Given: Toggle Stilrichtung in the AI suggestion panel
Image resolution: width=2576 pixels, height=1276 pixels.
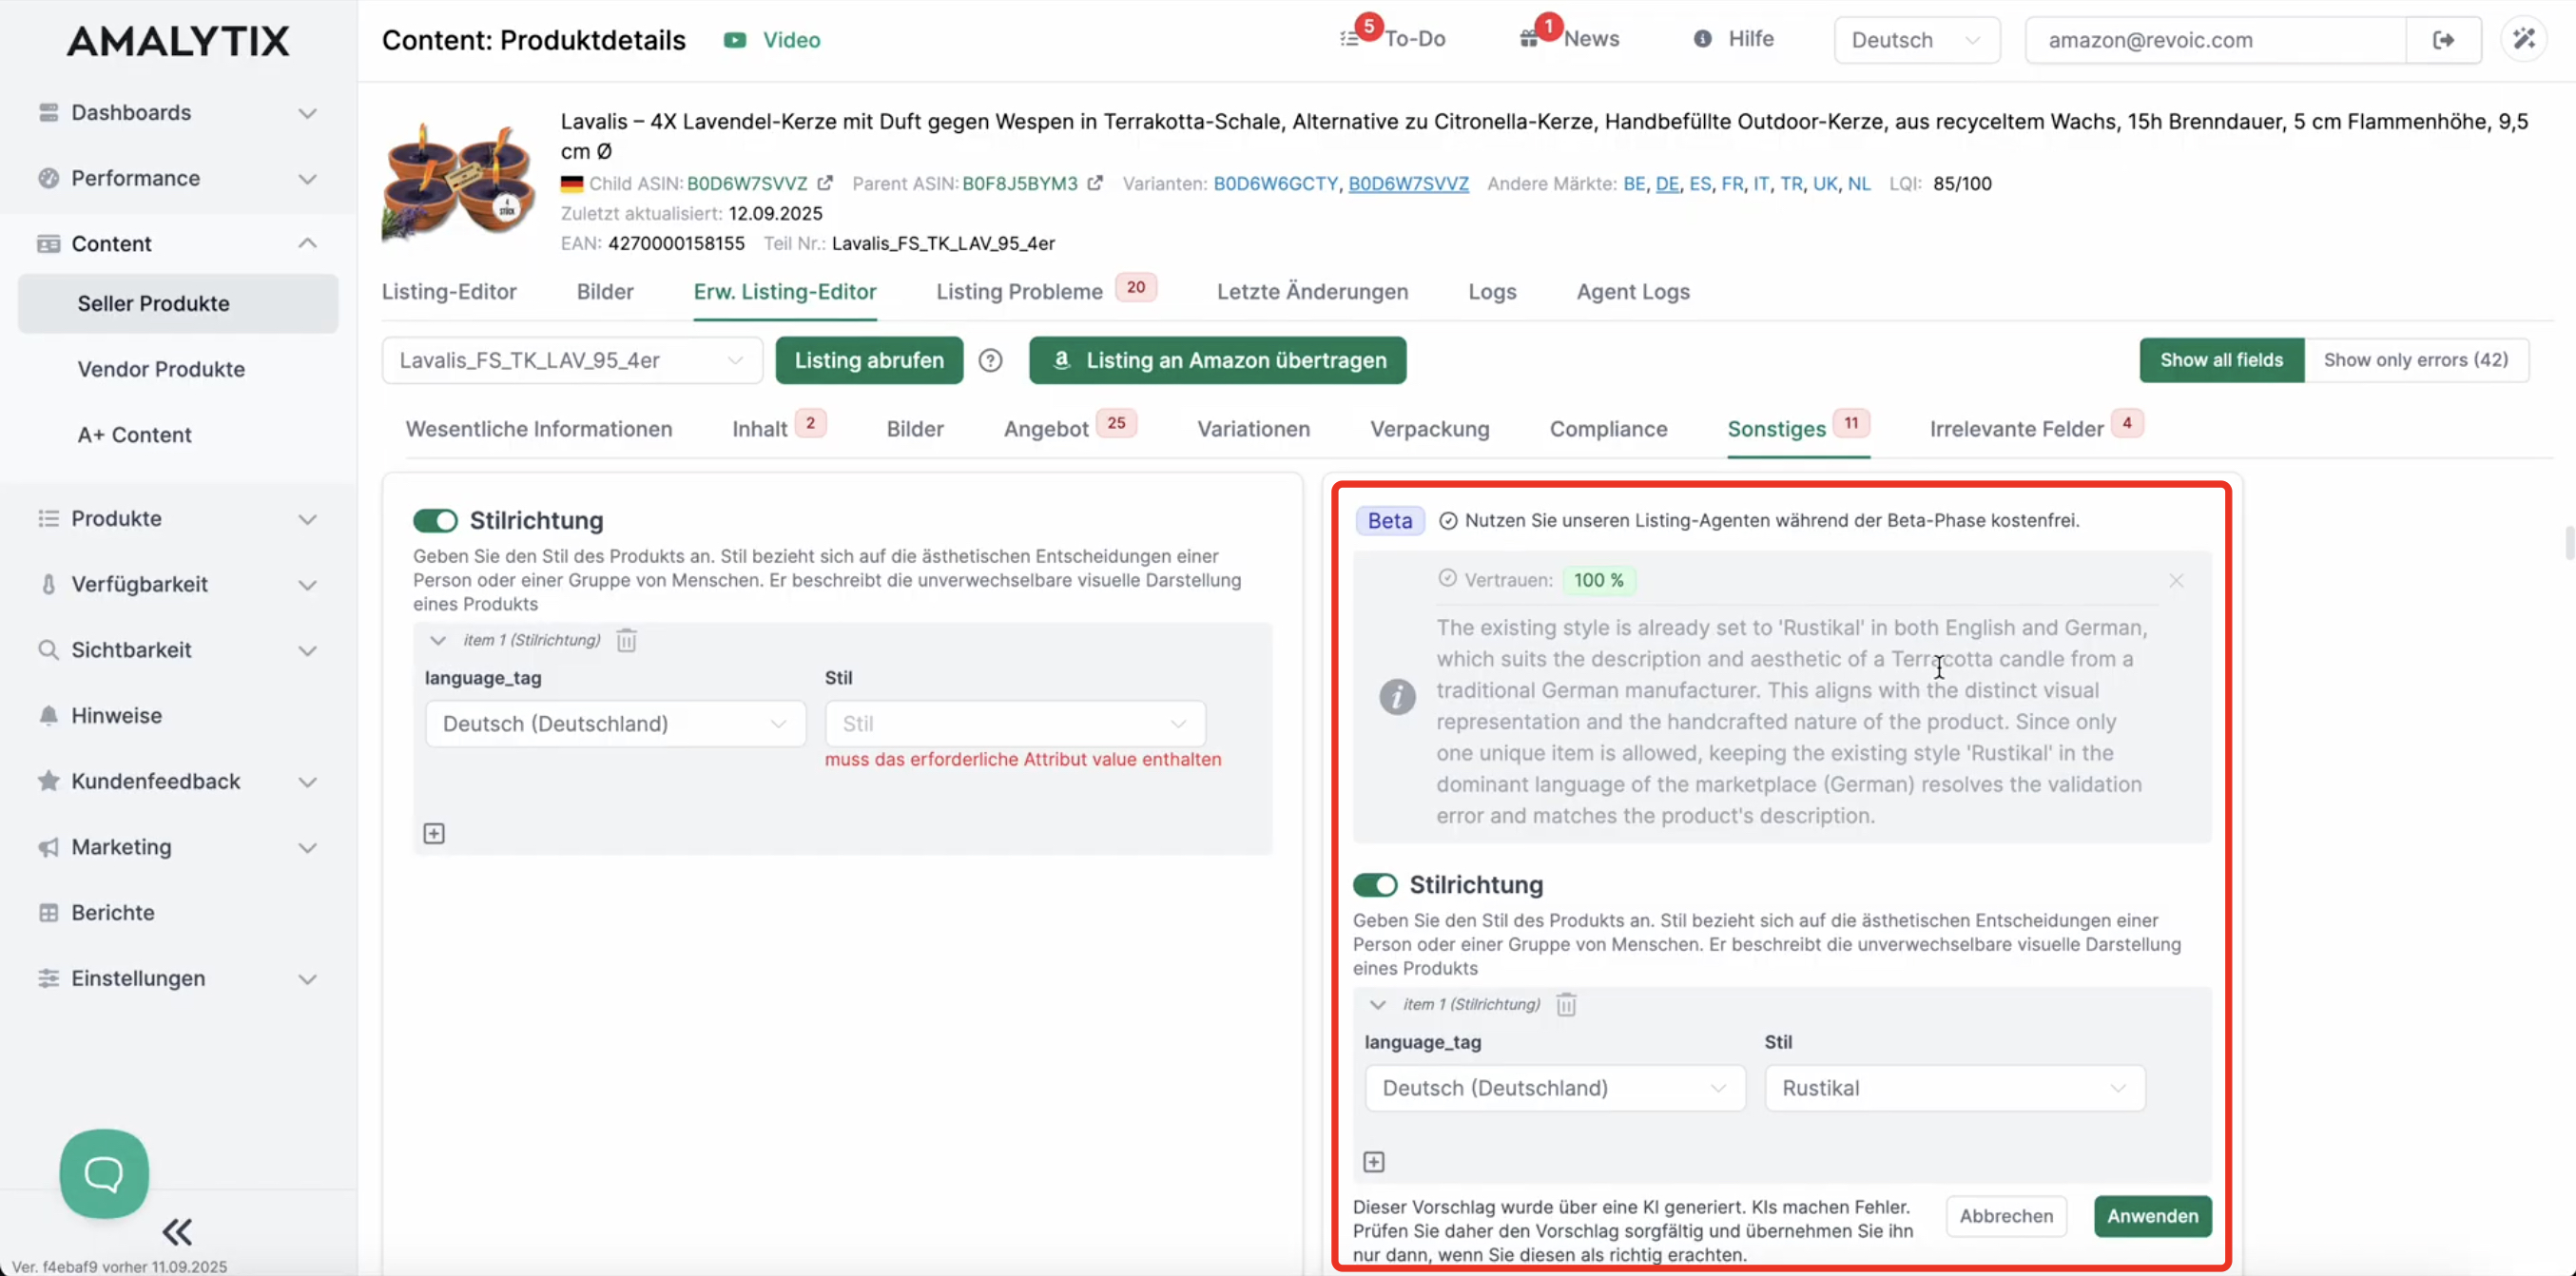Looking at the screenshot, I should [1374, 885].
